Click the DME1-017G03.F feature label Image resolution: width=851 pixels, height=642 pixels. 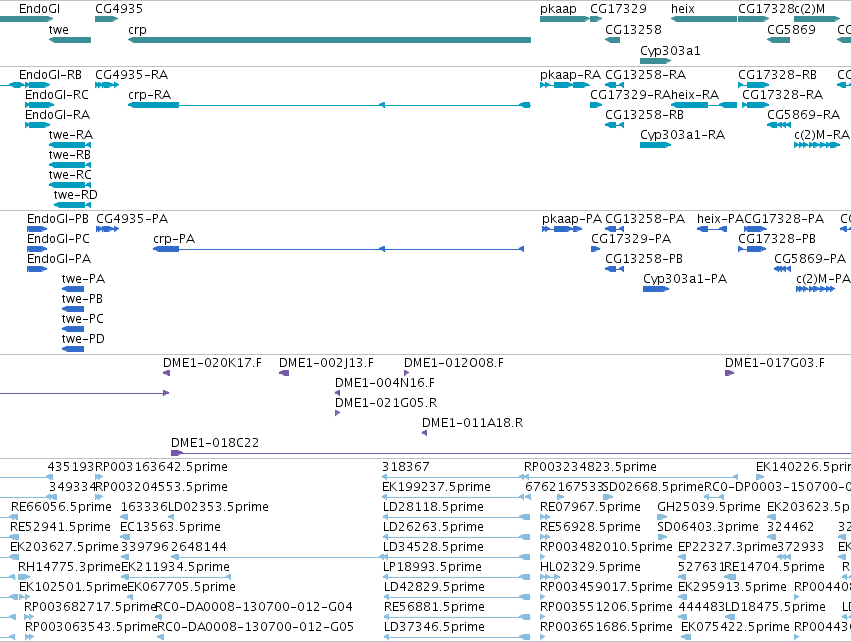(775, 364)
